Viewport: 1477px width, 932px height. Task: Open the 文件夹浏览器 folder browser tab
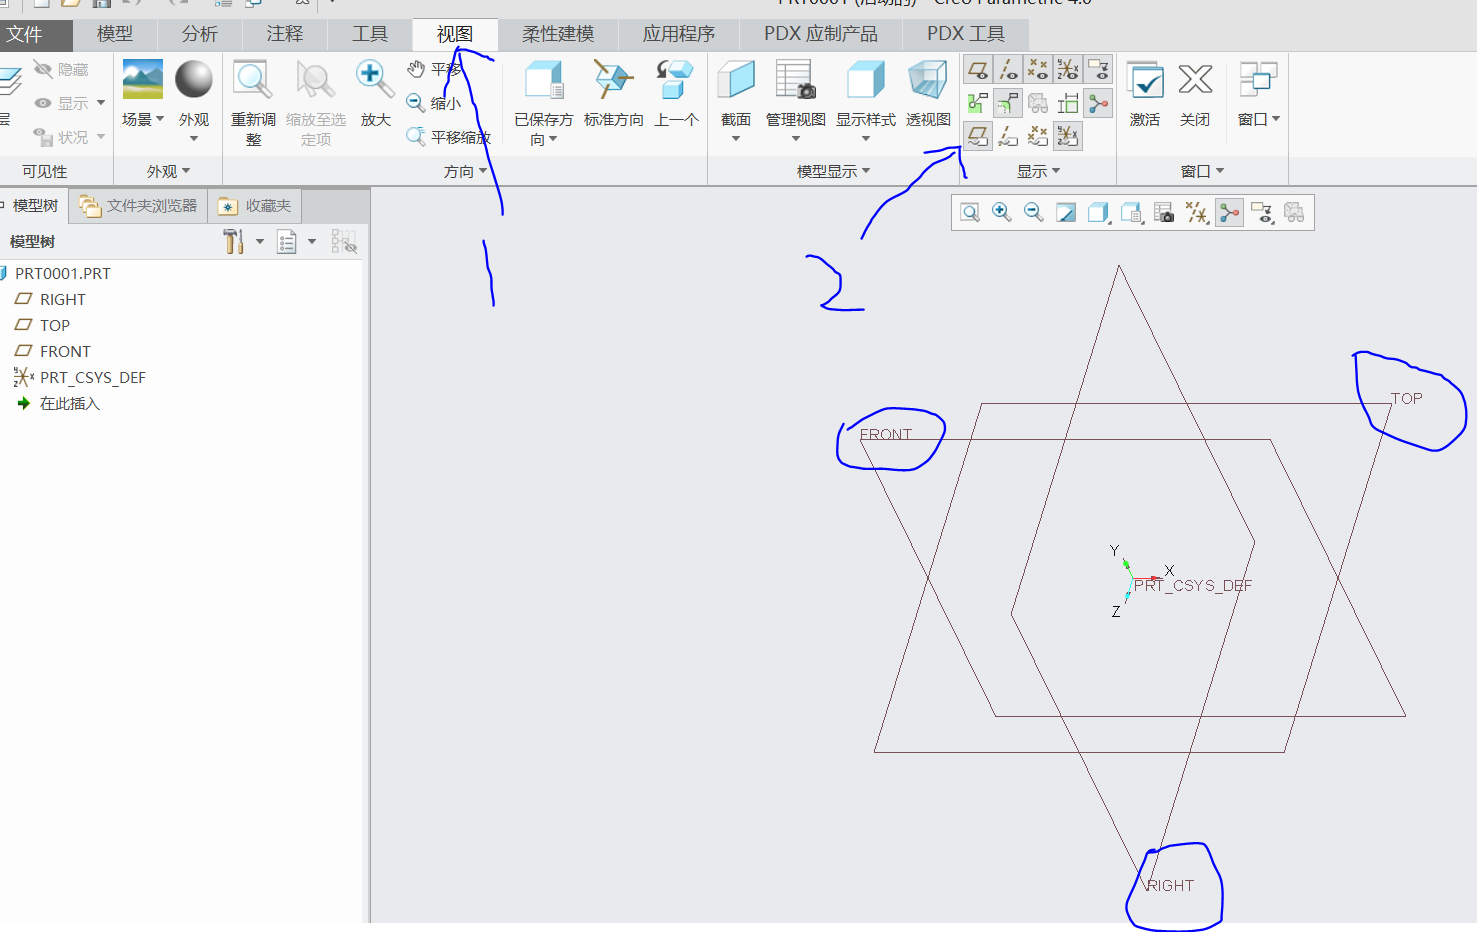point(140,206)
